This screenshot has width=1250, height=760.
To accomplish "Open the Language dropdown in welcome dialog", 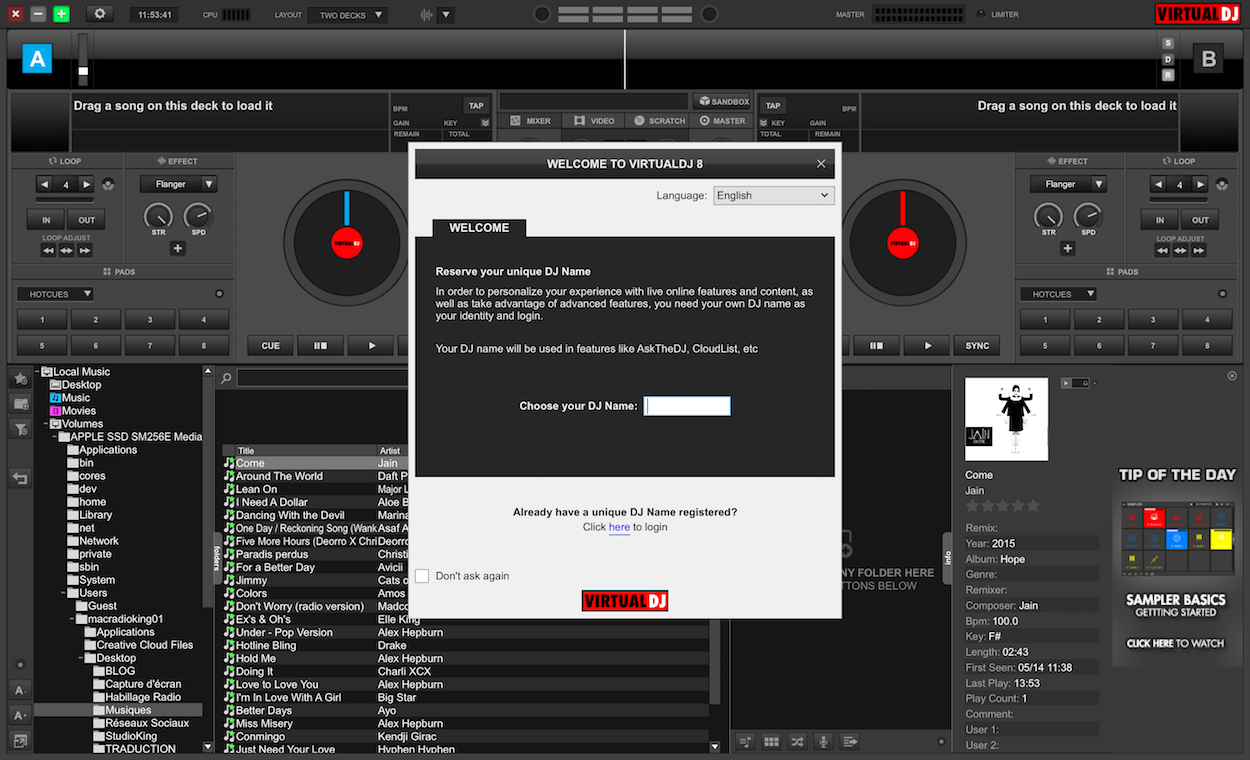I will [x=773, y=195].
